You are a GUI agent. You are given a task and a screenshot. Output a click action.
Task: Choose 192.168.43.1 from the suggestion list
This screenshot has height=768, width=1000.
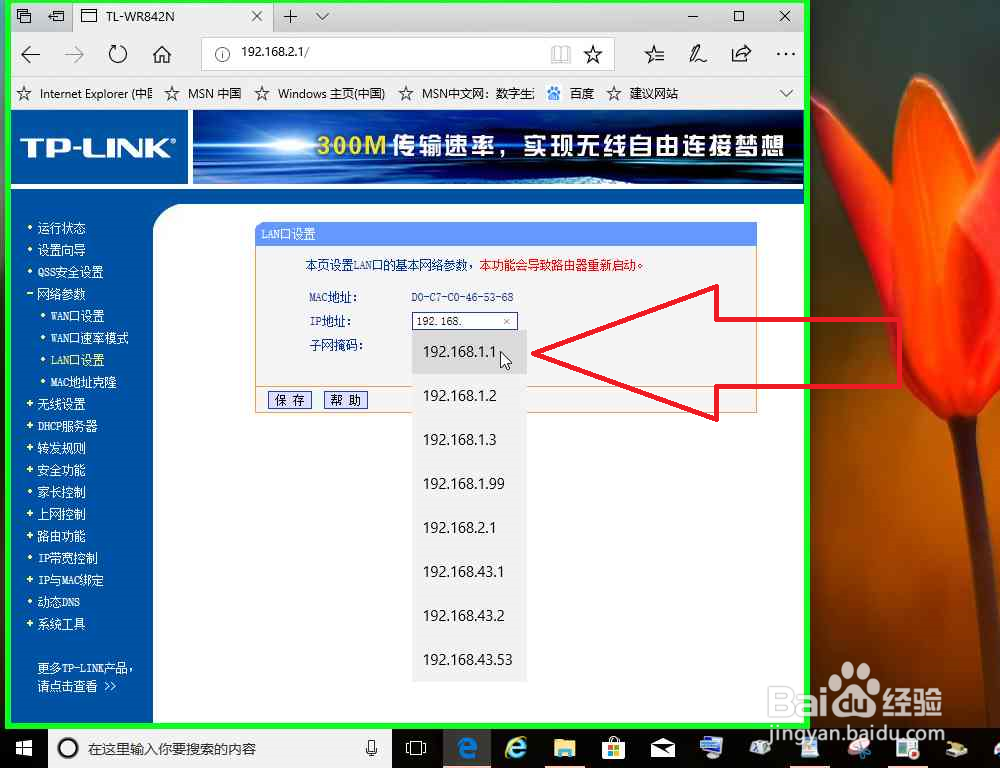coord(469,572)
